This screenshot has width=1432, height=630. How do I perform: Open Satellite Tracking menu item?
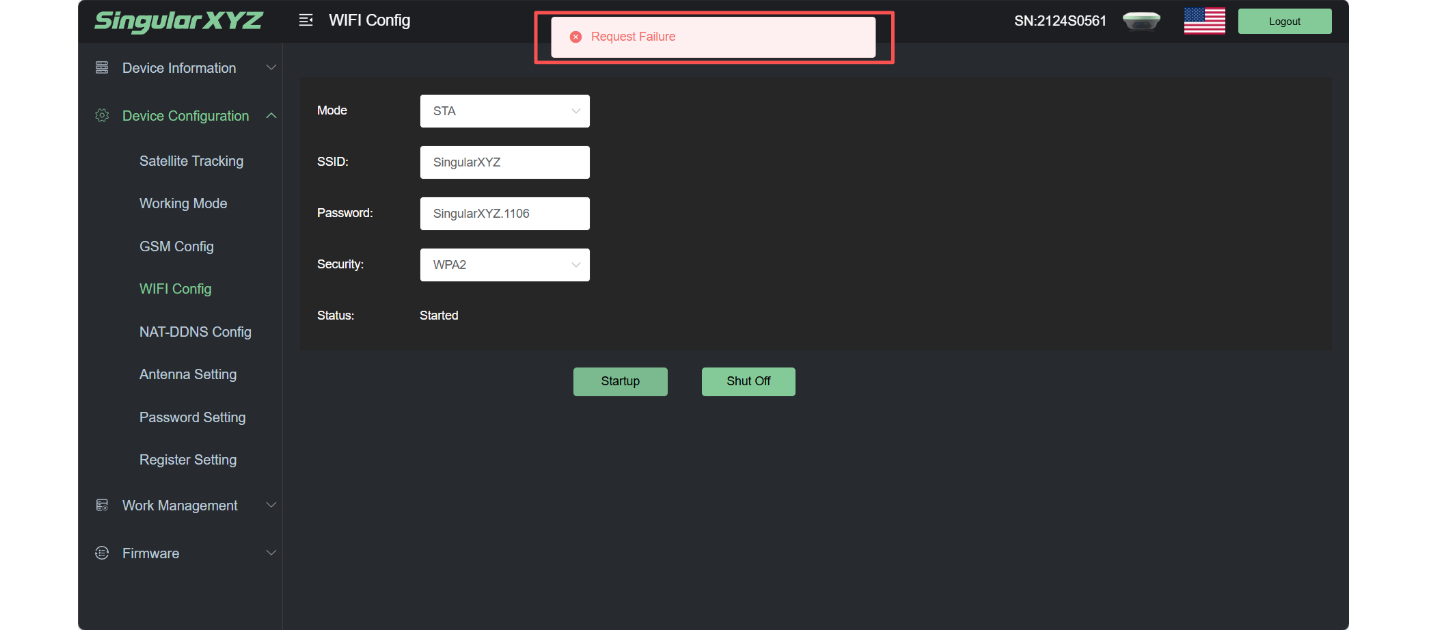point(191,161)
